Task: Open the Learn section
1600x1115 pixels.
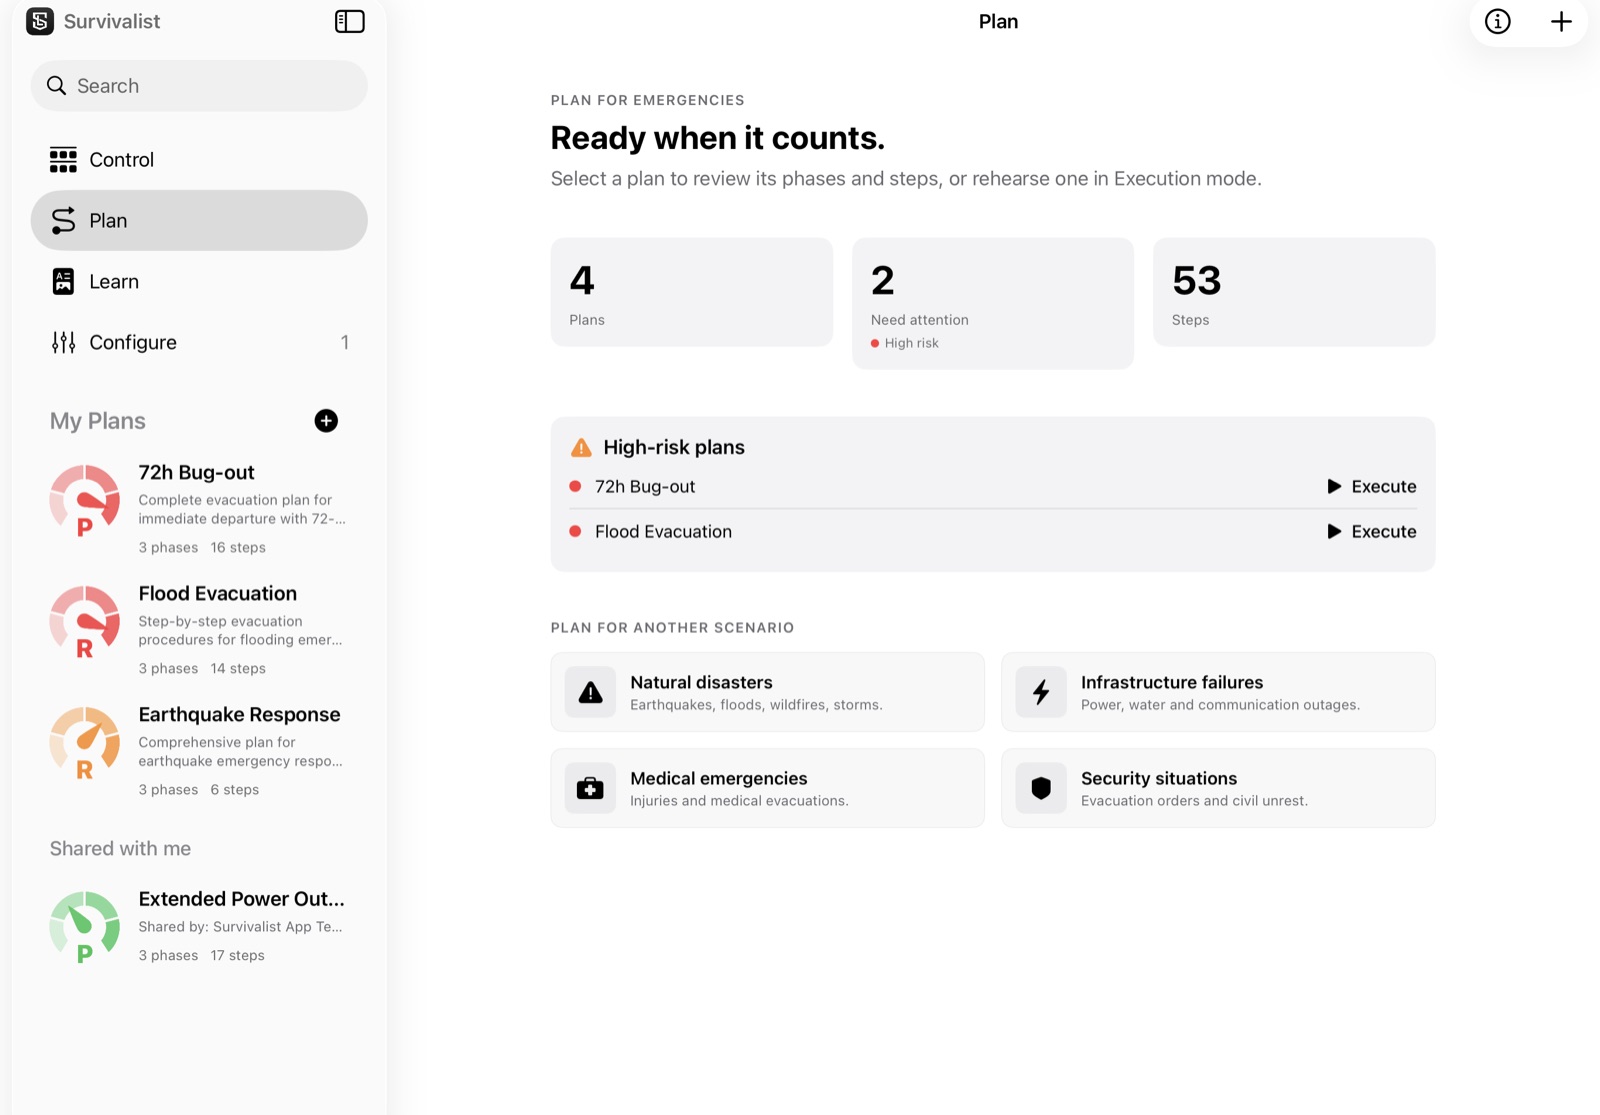Action: coord(199,282)
